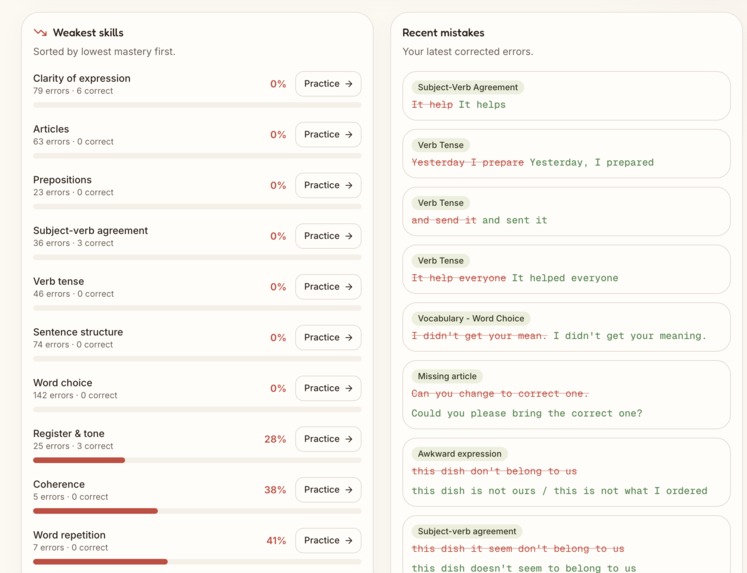This screenshot has width=747, height=573.
Task: Click the Coherence mastery progress bar
Action: 197,511
